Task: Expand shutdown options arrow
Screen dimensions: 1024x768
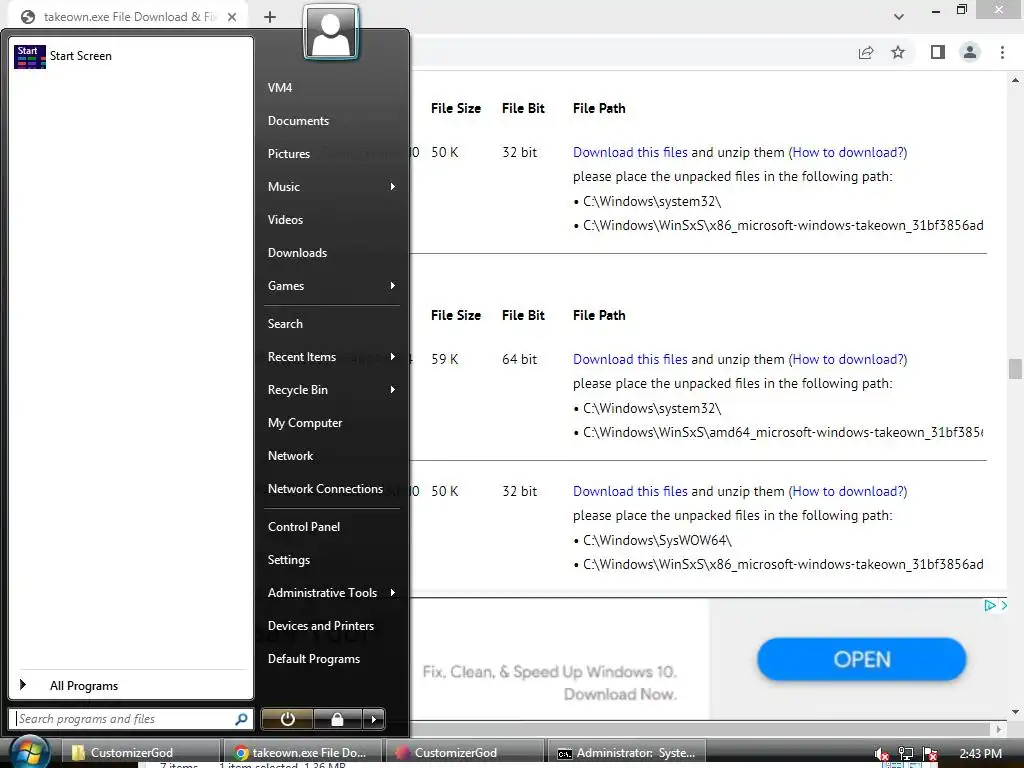Action: coord(374,719)
